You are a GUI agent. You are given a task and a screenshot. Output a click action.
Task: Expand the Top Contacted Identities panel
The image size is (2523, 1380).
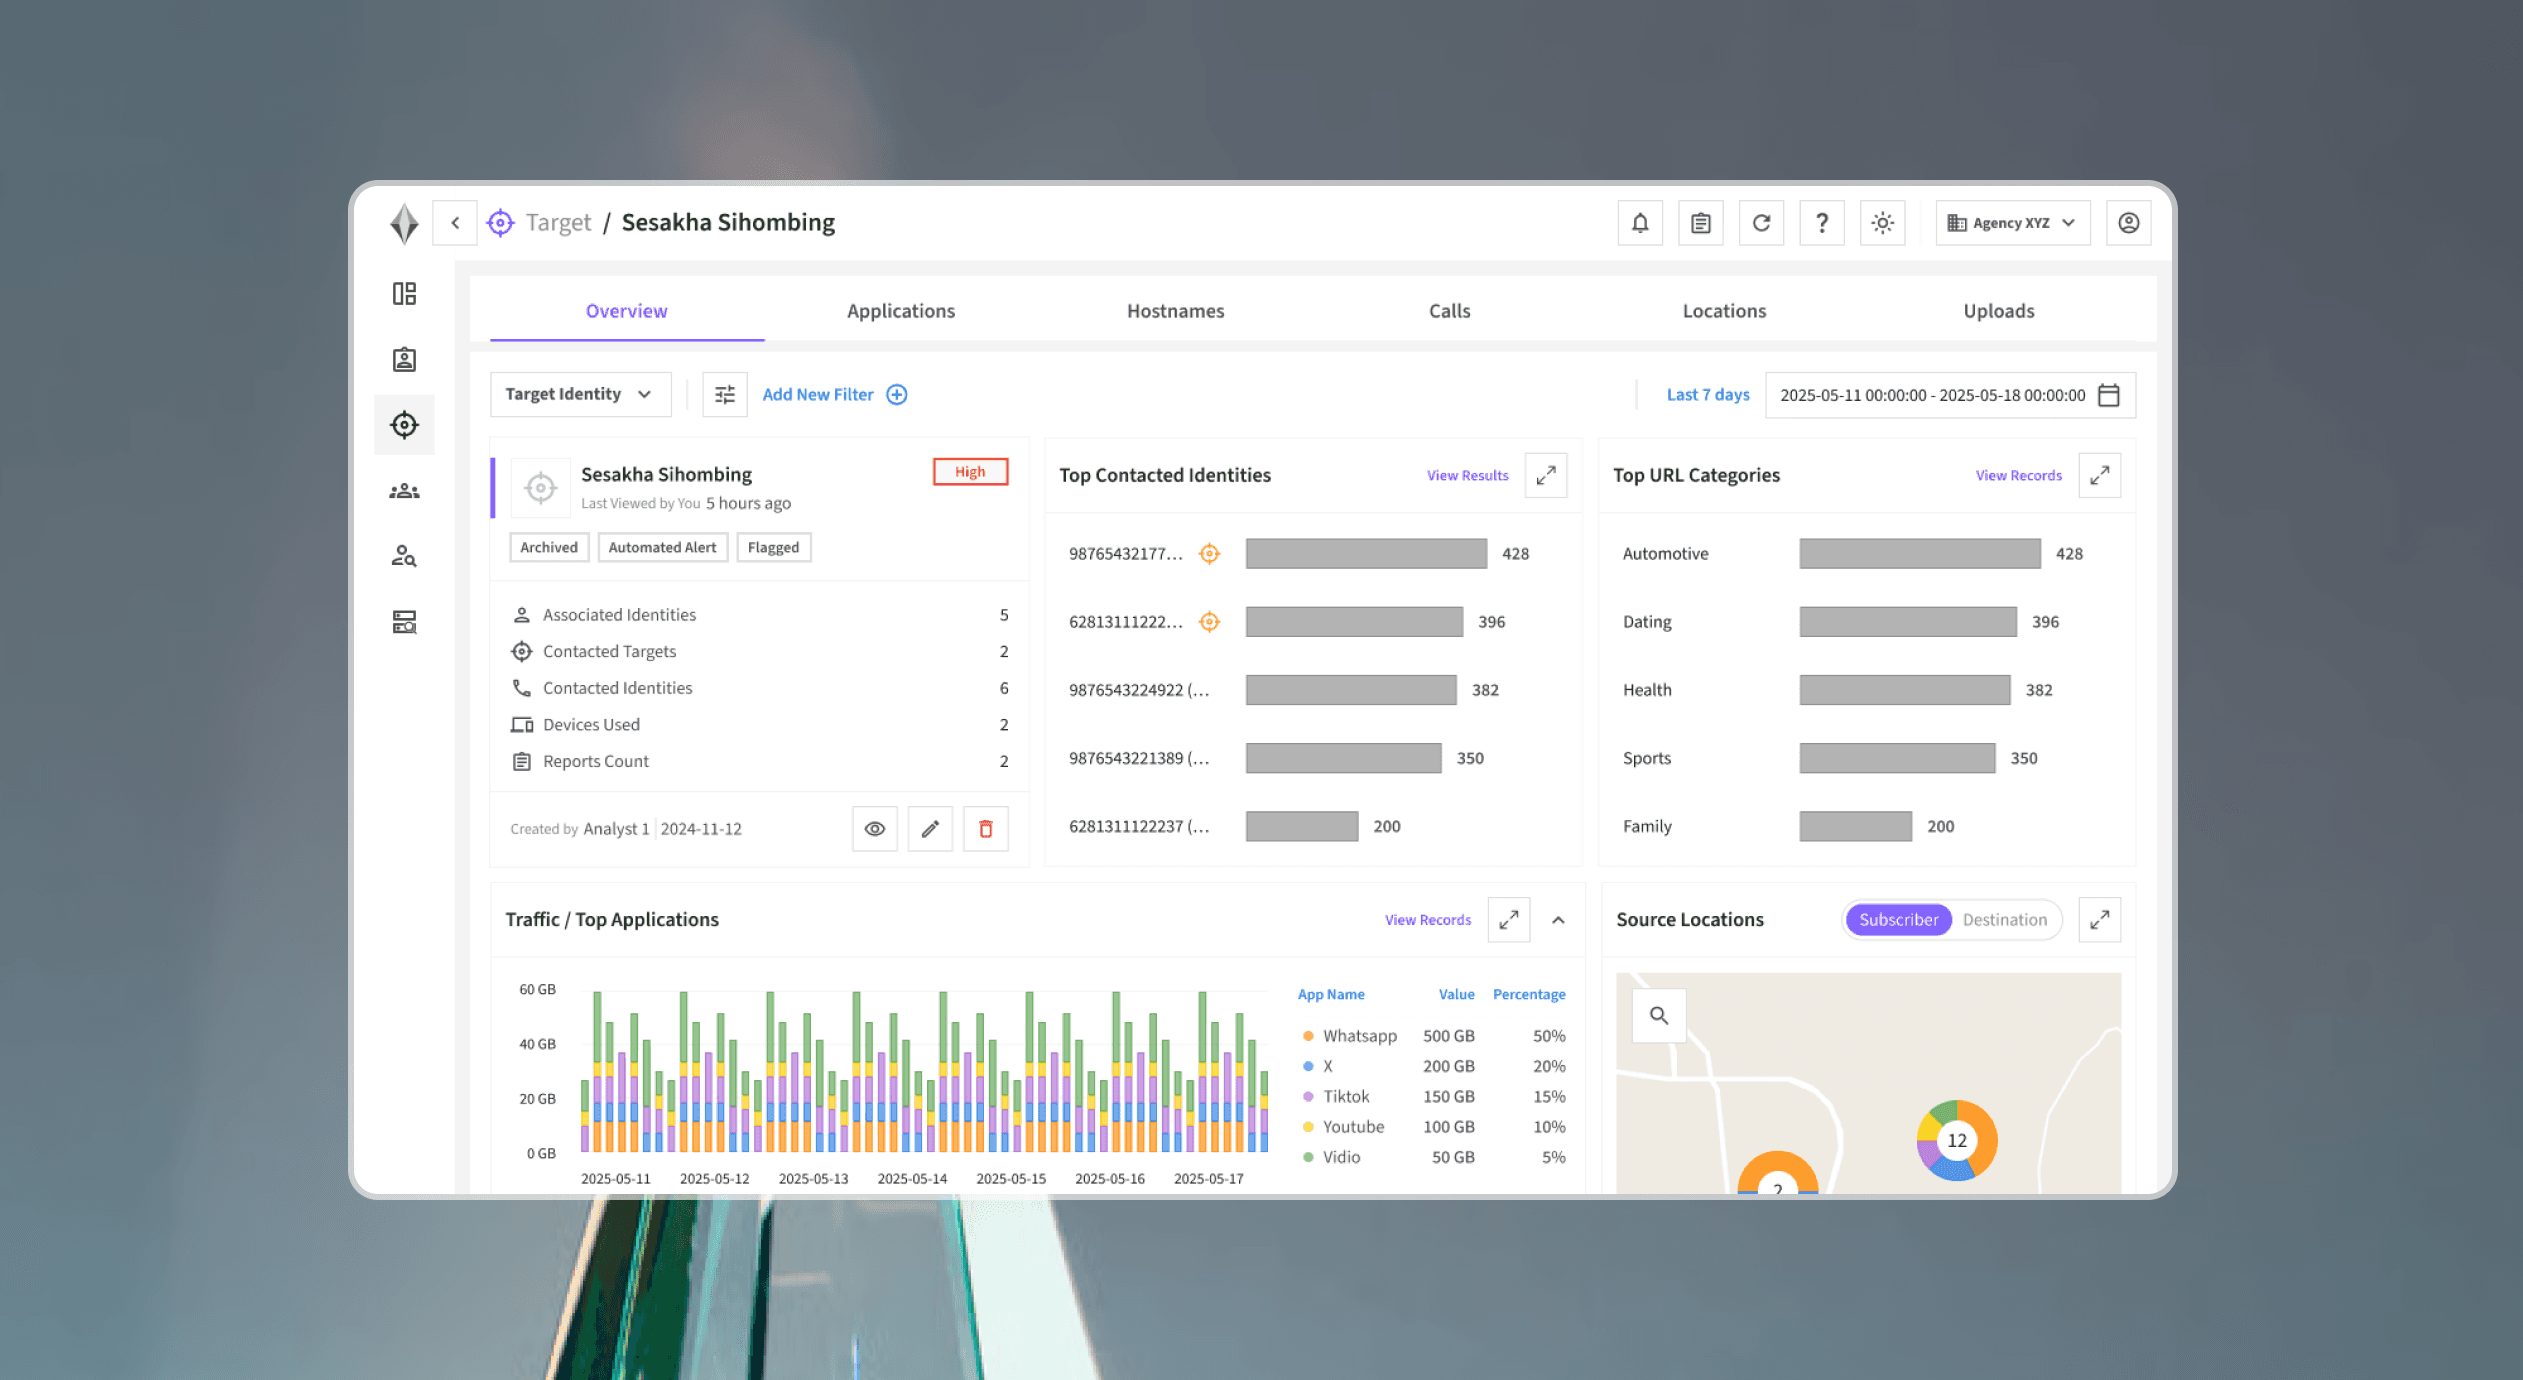(x=1546, y=475)
